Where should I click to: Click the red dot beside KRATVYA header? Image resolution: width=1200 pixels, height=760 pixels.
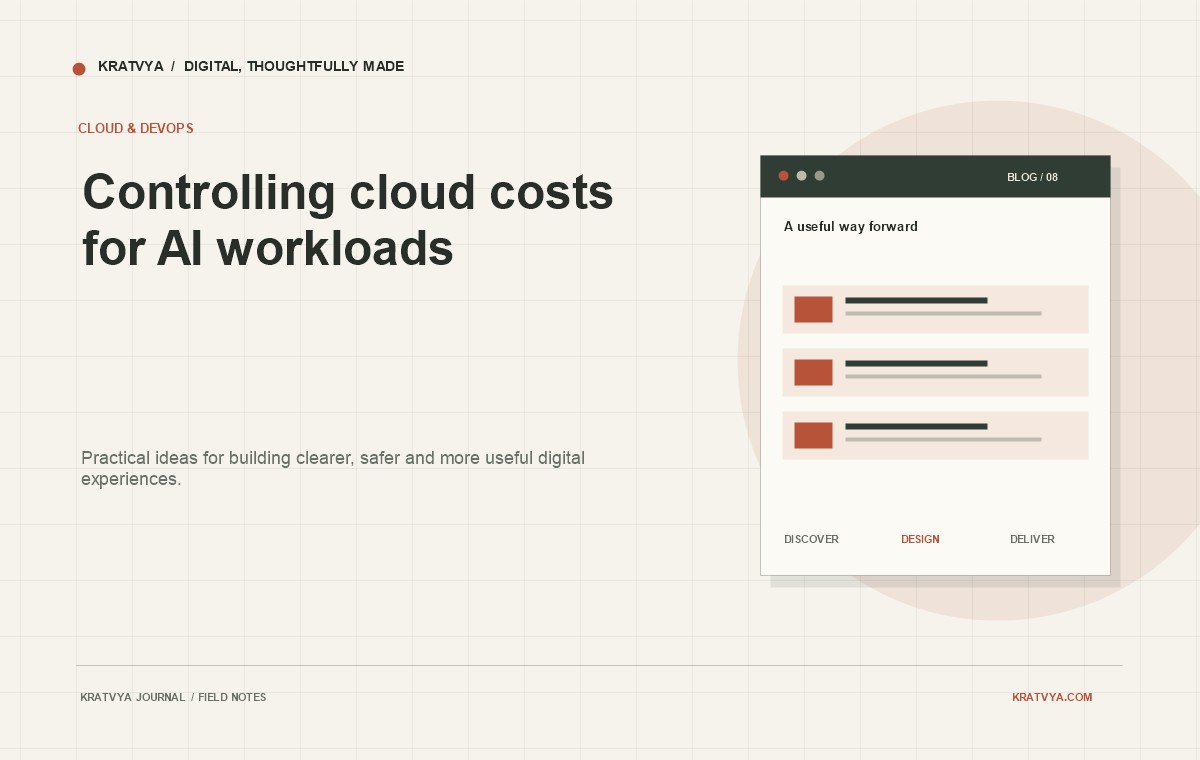(79, 69)
